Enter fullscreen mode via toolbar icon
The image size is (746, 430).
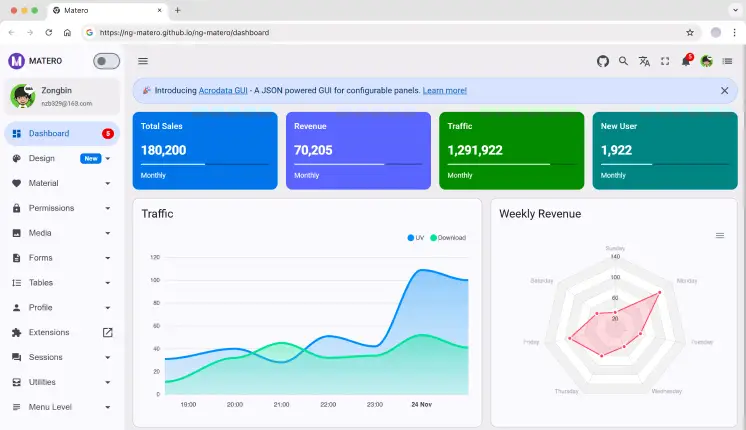(665, 61)
